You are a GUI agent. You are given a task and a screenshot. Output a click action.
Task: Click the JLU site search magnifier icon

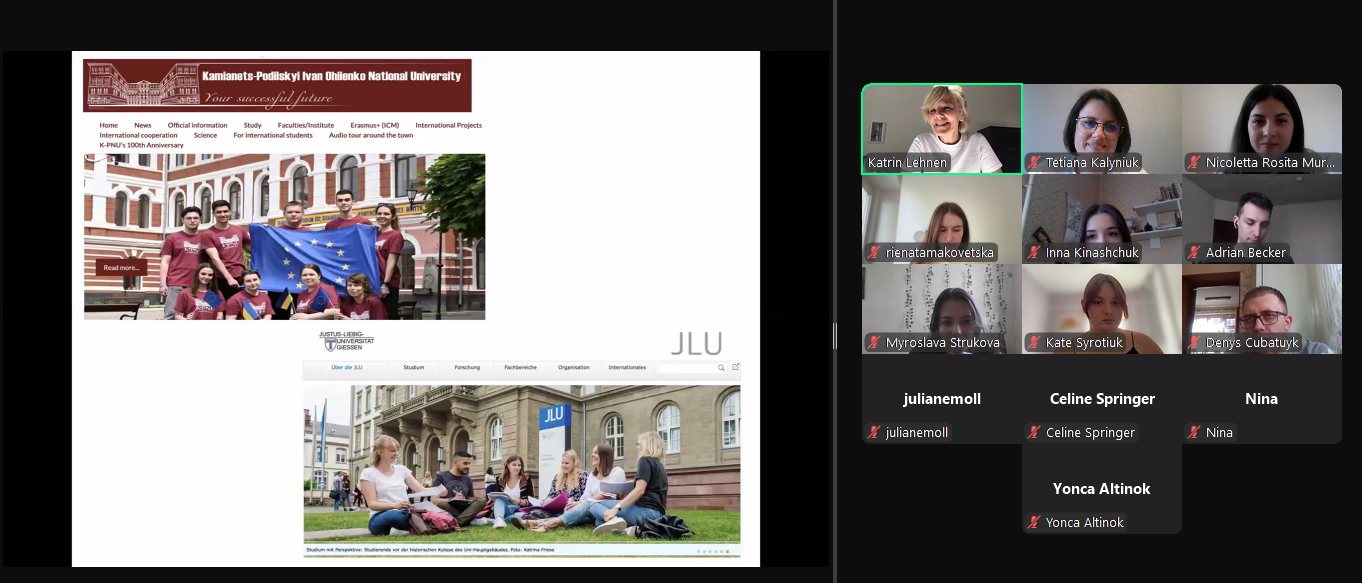point(721,367)
